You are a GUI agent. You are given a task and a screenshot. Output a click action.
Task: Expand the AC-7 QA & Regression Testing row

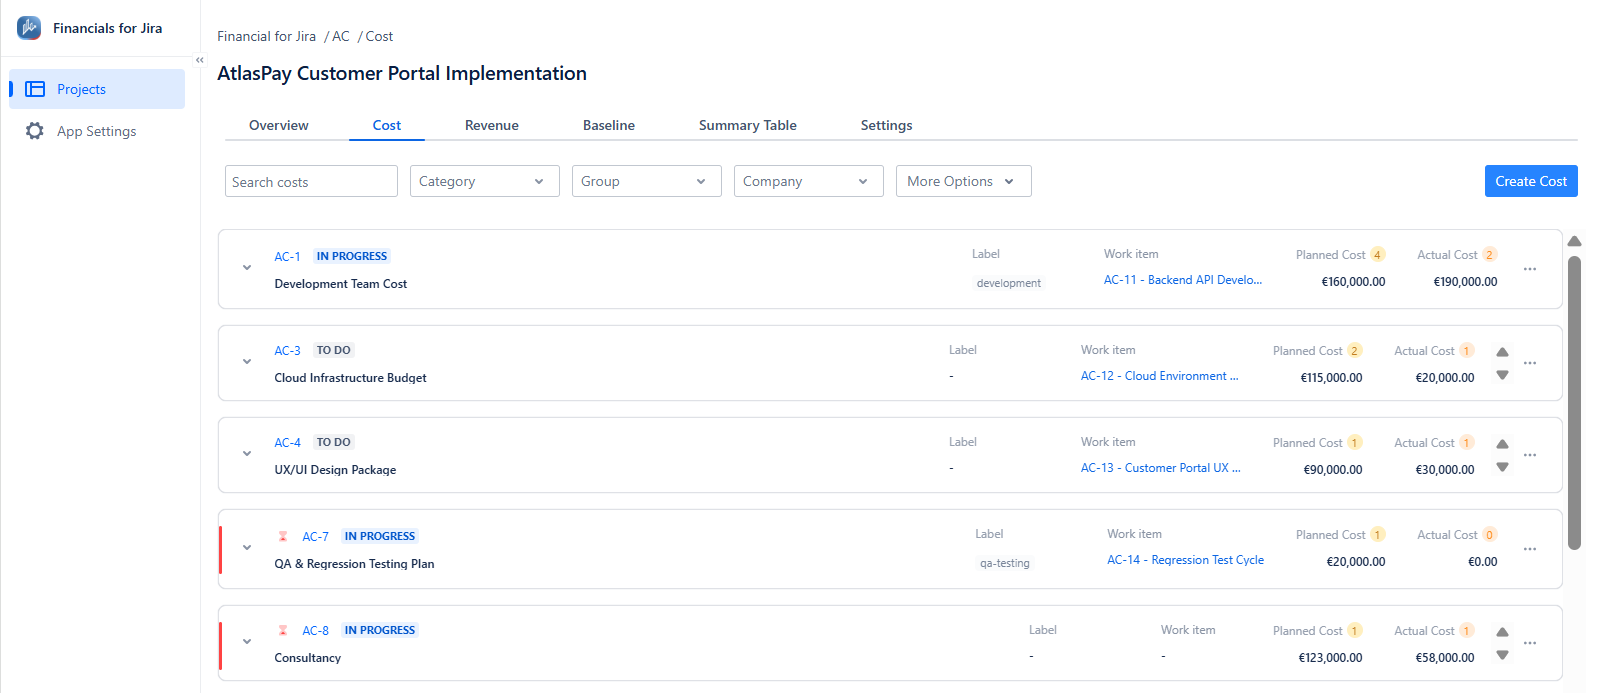click(247, 548)
